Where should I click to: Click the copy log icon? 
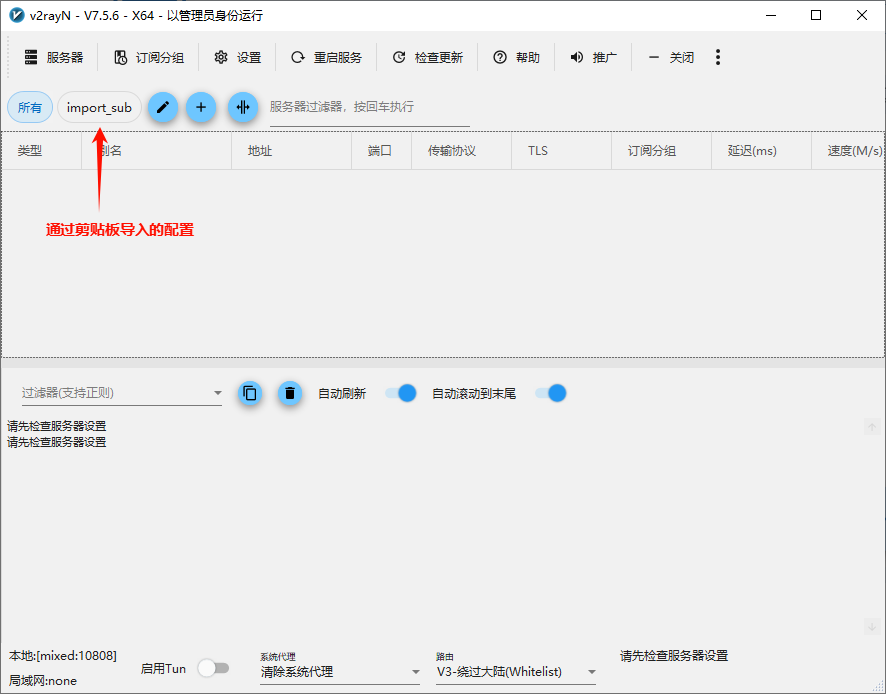pyautogui.click(x=250, y=393)
